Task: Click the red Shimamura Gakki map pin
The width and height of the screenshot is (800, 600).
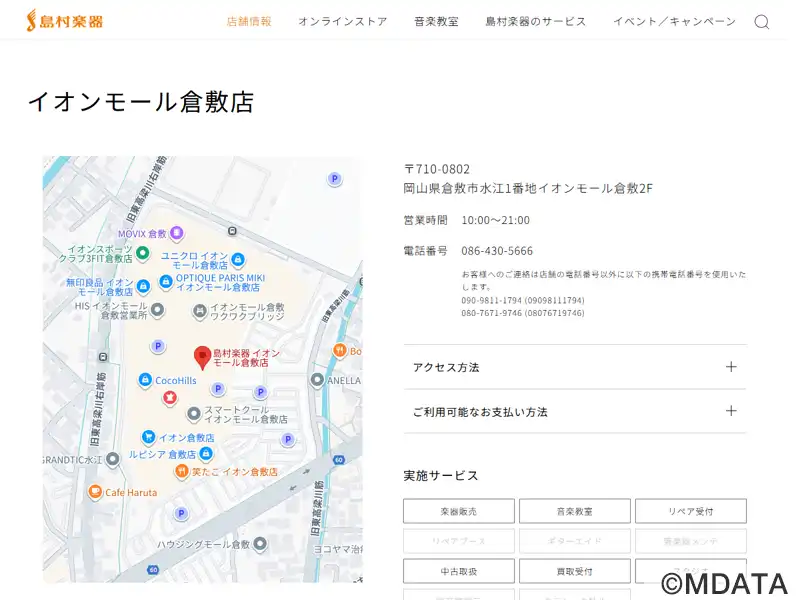Action: pyautogui.click(x=202, y=357)
